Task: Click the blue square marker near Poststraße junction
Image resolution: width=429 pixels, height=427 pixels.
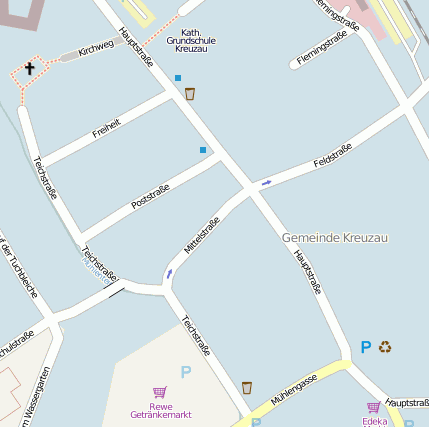Action: click(x=203, y=150)
